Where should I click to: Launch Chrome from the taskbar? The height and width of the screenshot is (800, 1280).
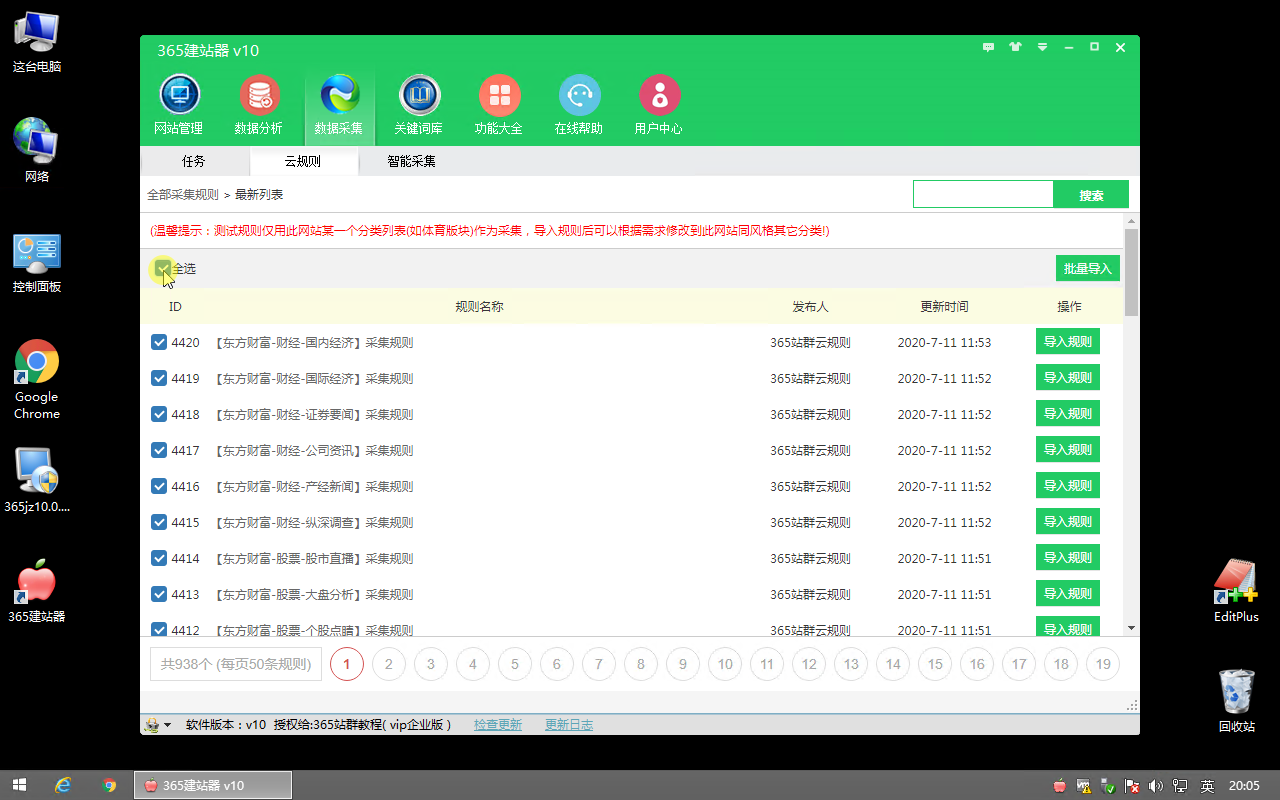[x=109, y=786]
